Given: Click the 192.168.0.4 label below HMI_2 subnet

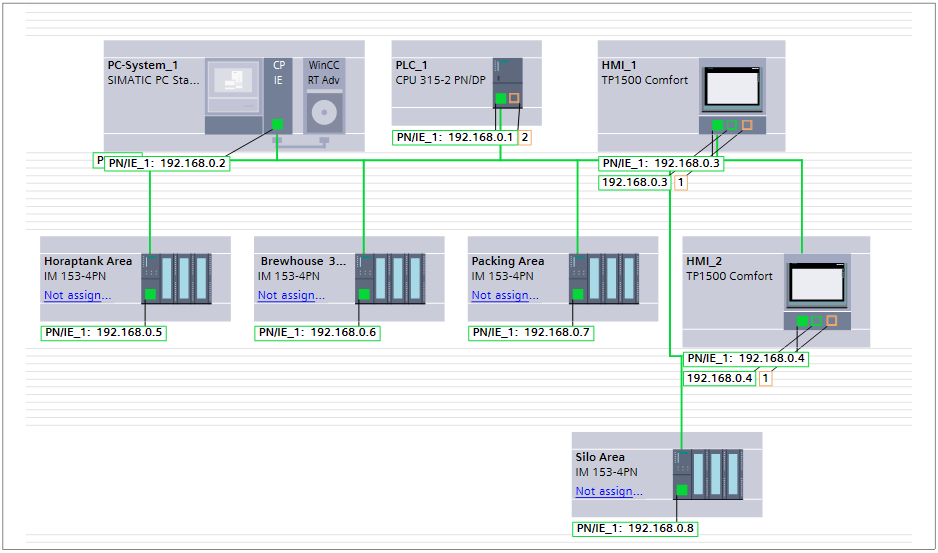Looking at the screenshot, I should pyautogui.click(x=720, y=378).
